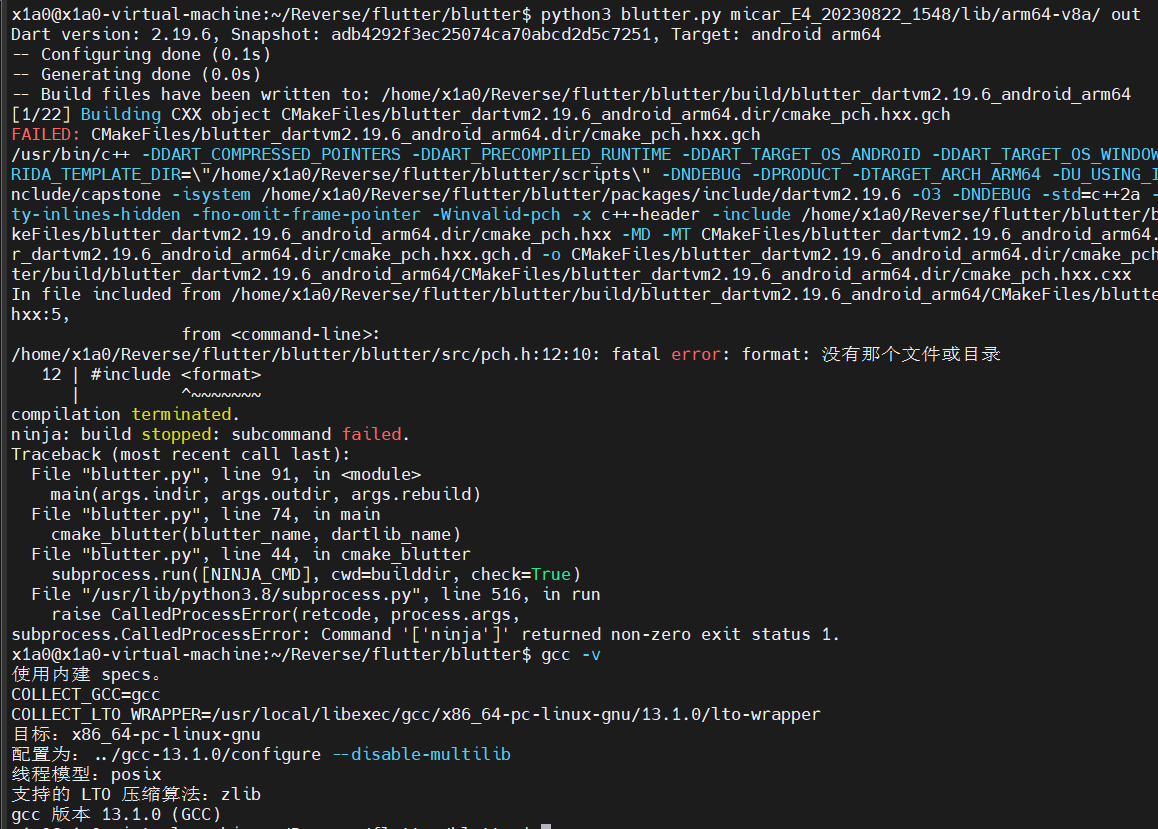The height and width of the screenshot is (829, 1158).
Task: Click 'gcc 版本 13.1.0 (GCC)' line
Action: coord(116,813)
